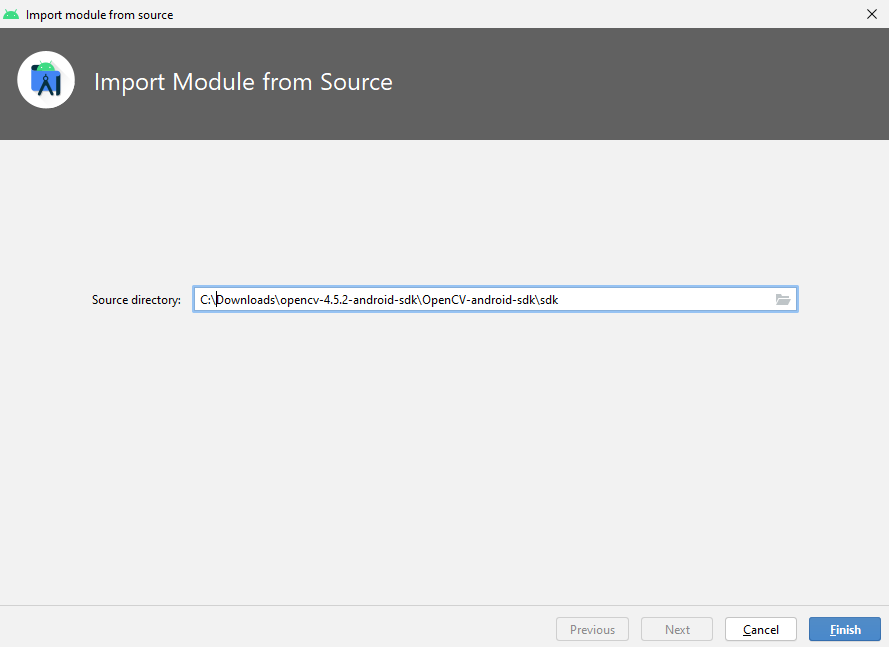
Task: Place cursor in the 'Downloads' path segment
Action: [x=245, y=299]
